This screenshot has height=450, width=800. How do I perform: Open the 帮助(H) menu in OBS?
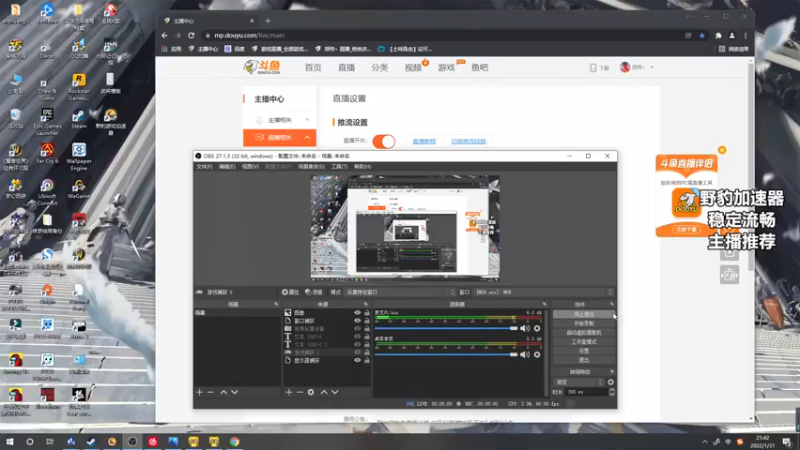tap(362, 166)
